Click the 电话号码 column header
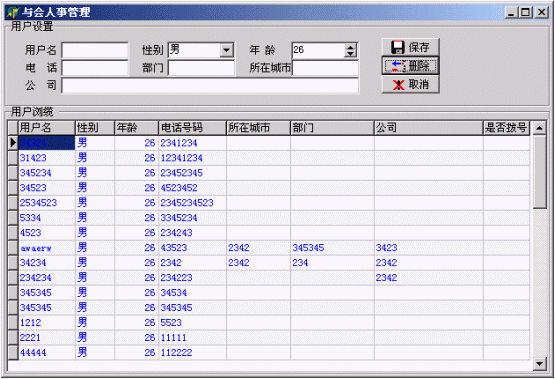 pyautogui.click(x=193, y=128)
